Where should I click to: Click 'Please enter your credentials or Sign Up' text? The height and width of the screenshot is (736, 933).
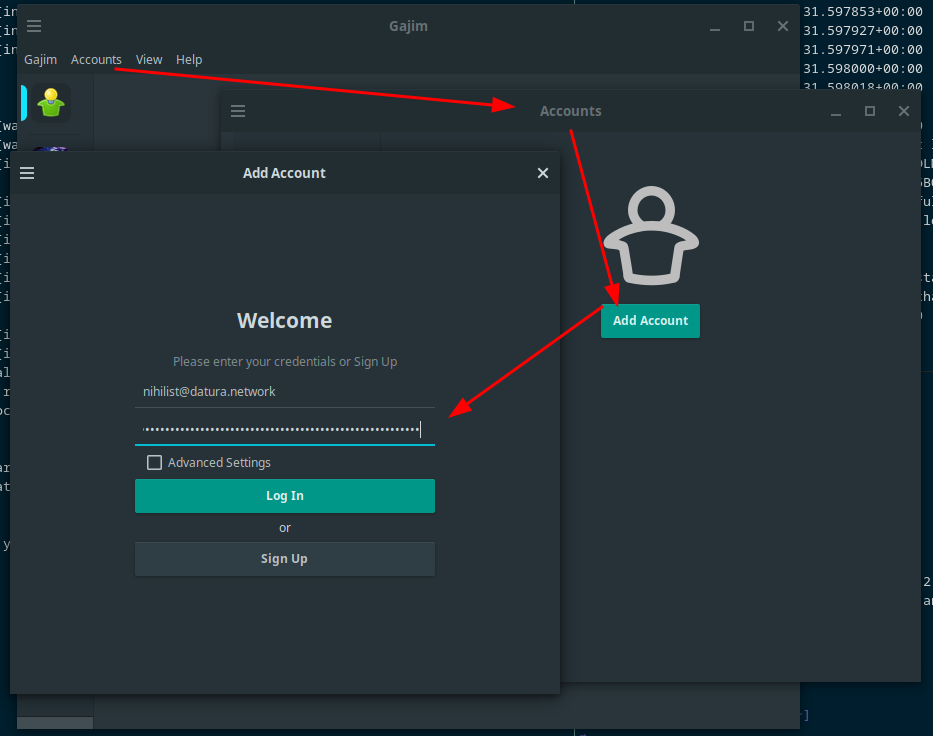(x=285, y=362)
